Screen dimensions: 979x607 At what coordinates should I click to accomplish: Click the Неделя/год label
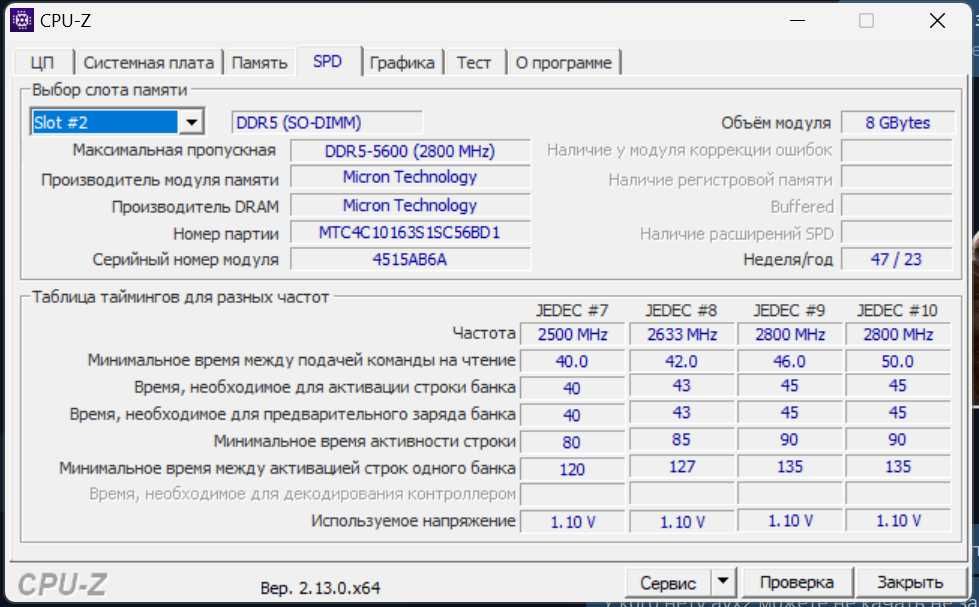click(x=788, y=259)
